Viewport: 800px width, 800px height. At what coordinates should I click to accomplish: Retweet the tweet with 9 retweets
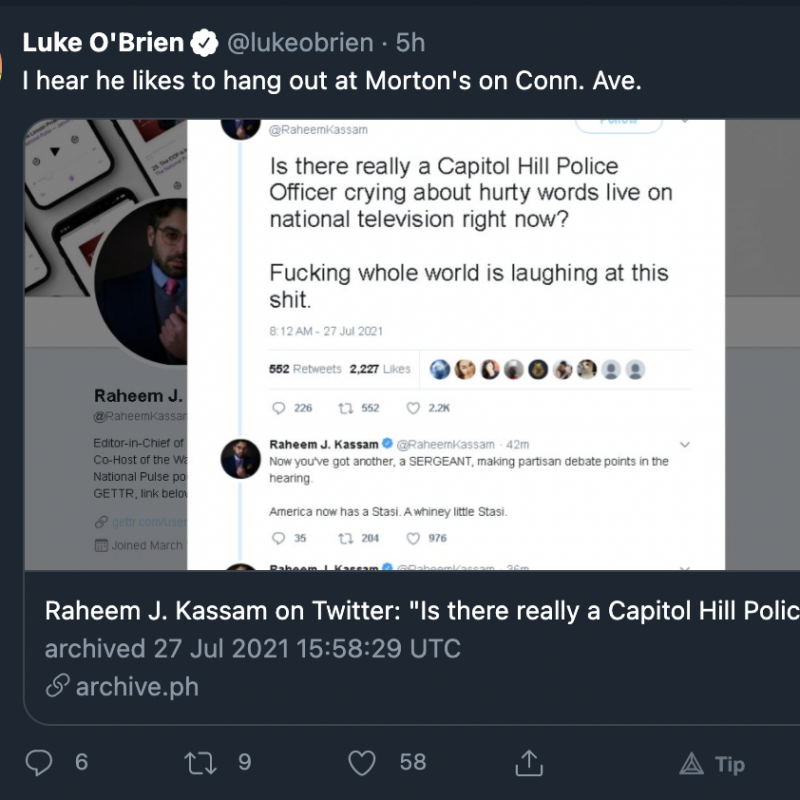coord(200,763)
